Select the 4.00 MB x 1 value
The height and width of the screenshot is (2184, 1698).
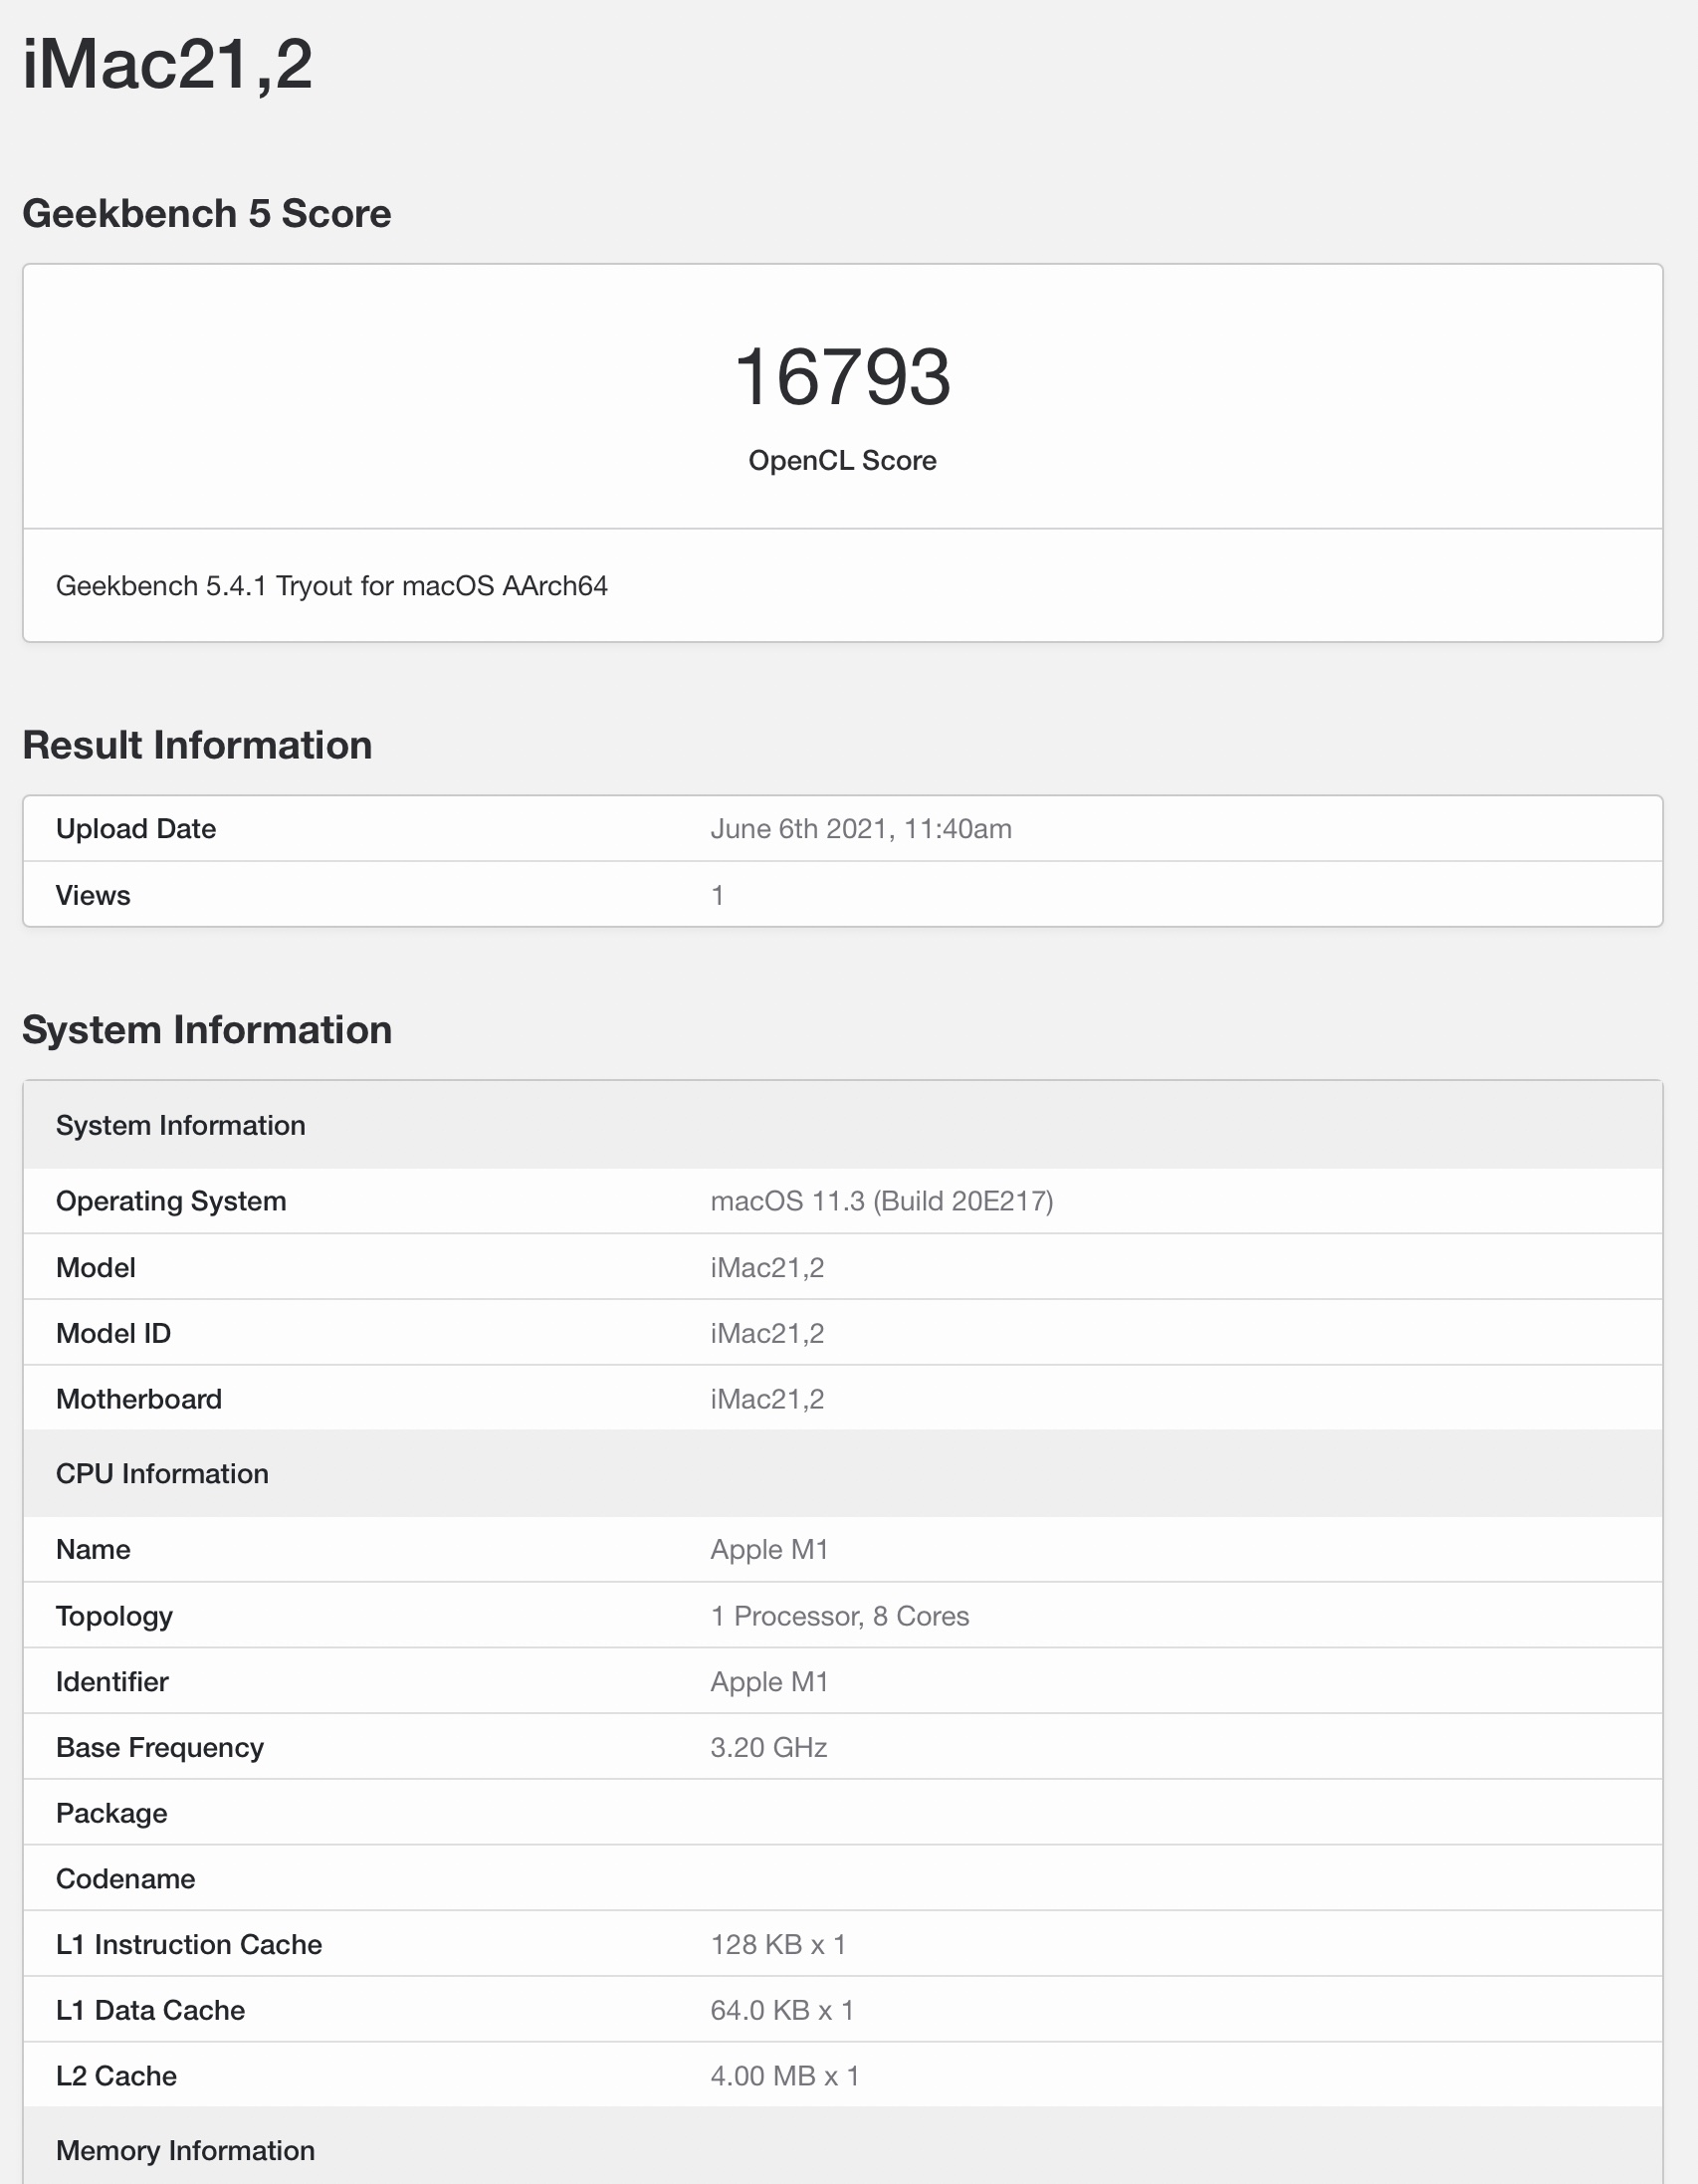pos(785,2077)
